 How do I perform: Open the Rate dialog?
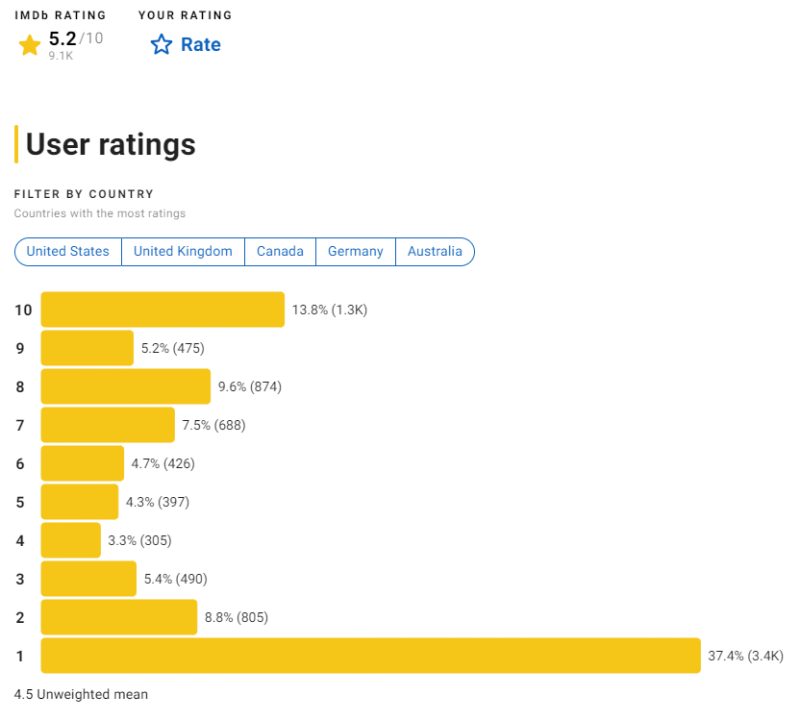[200, 44]
